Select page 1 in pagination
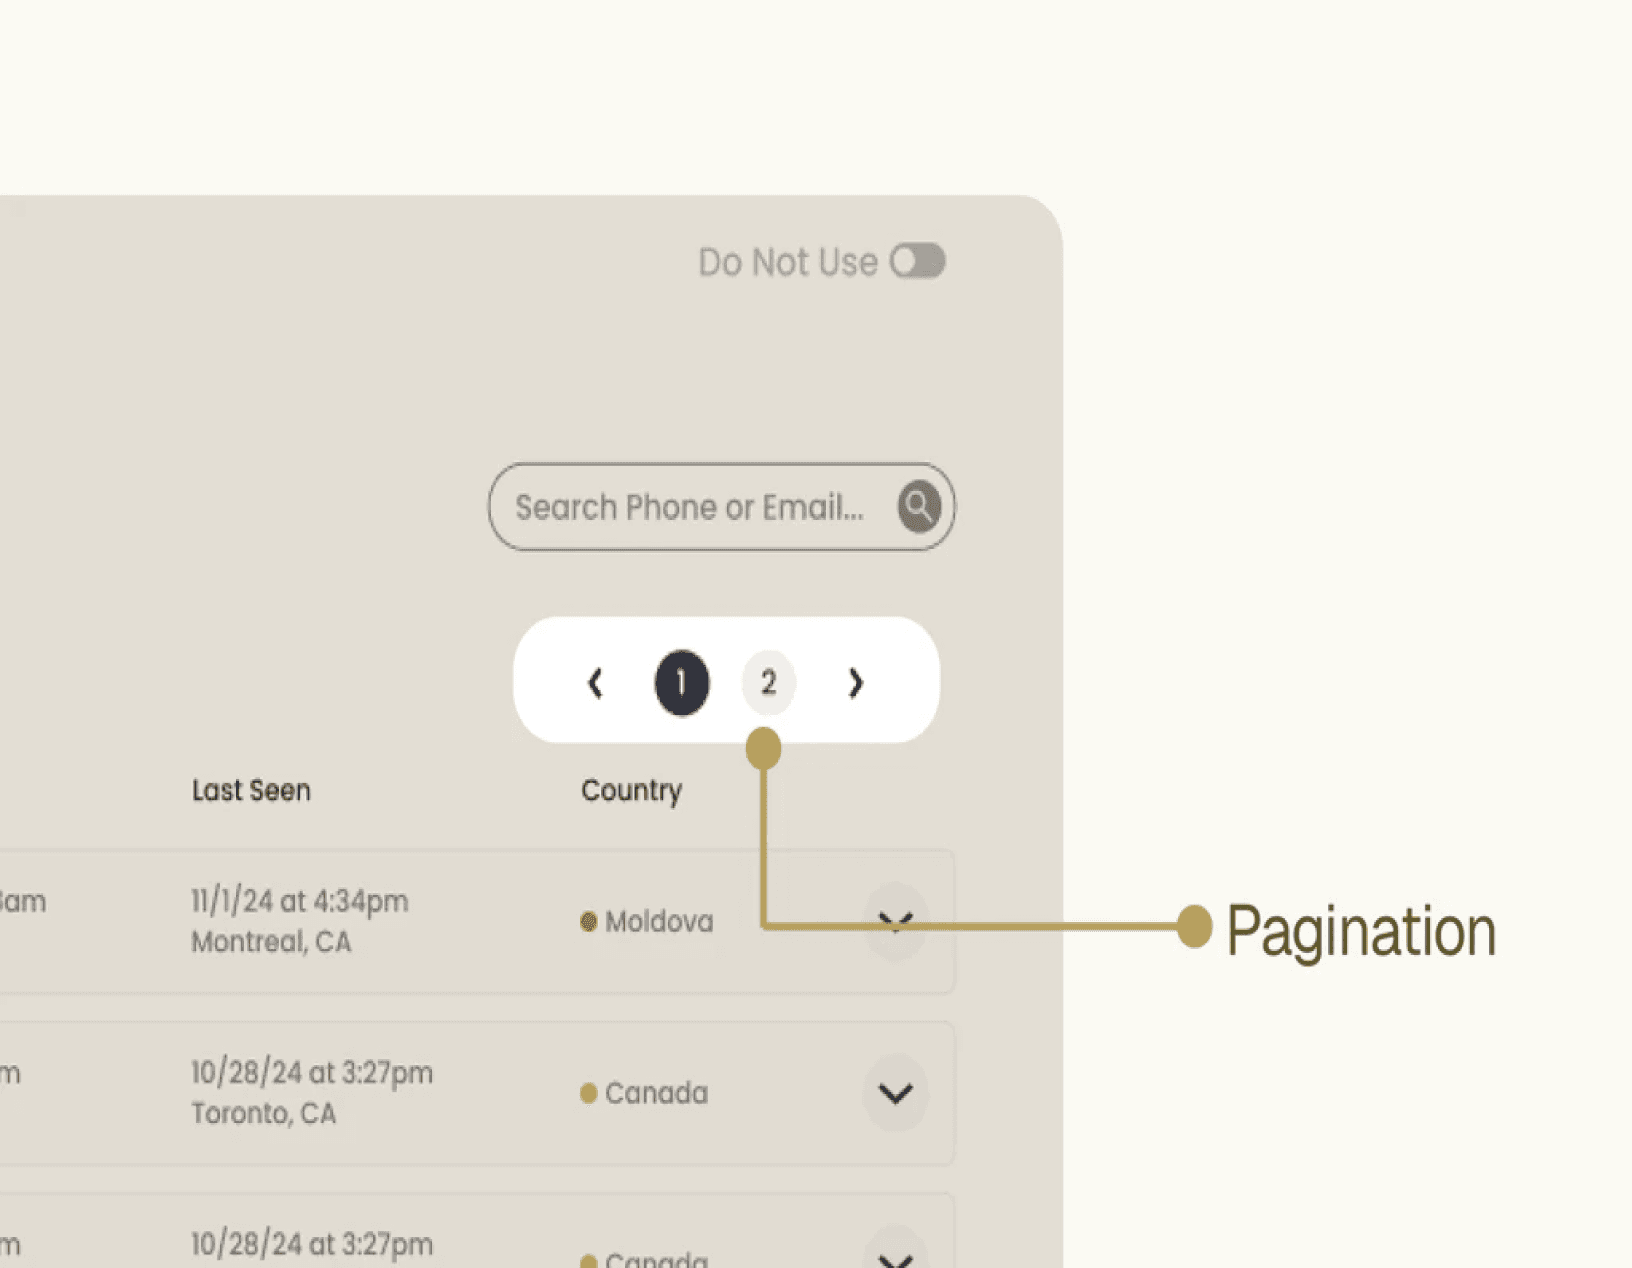Screen dimensions: 1632x1268 (682, 683)
